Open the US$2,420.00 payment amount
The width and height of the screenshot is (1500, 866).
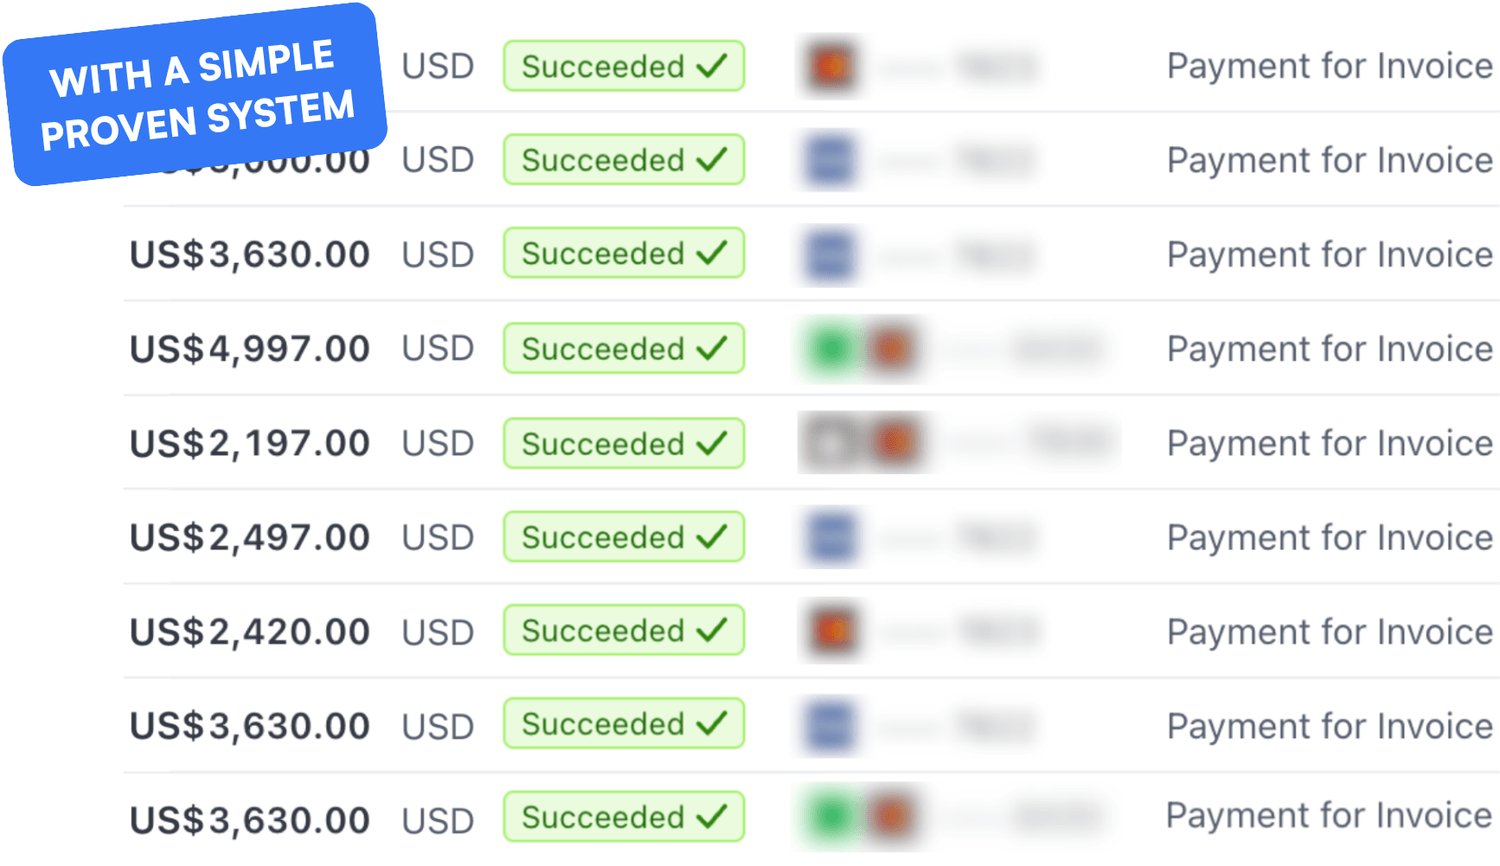tap(250, 632)
